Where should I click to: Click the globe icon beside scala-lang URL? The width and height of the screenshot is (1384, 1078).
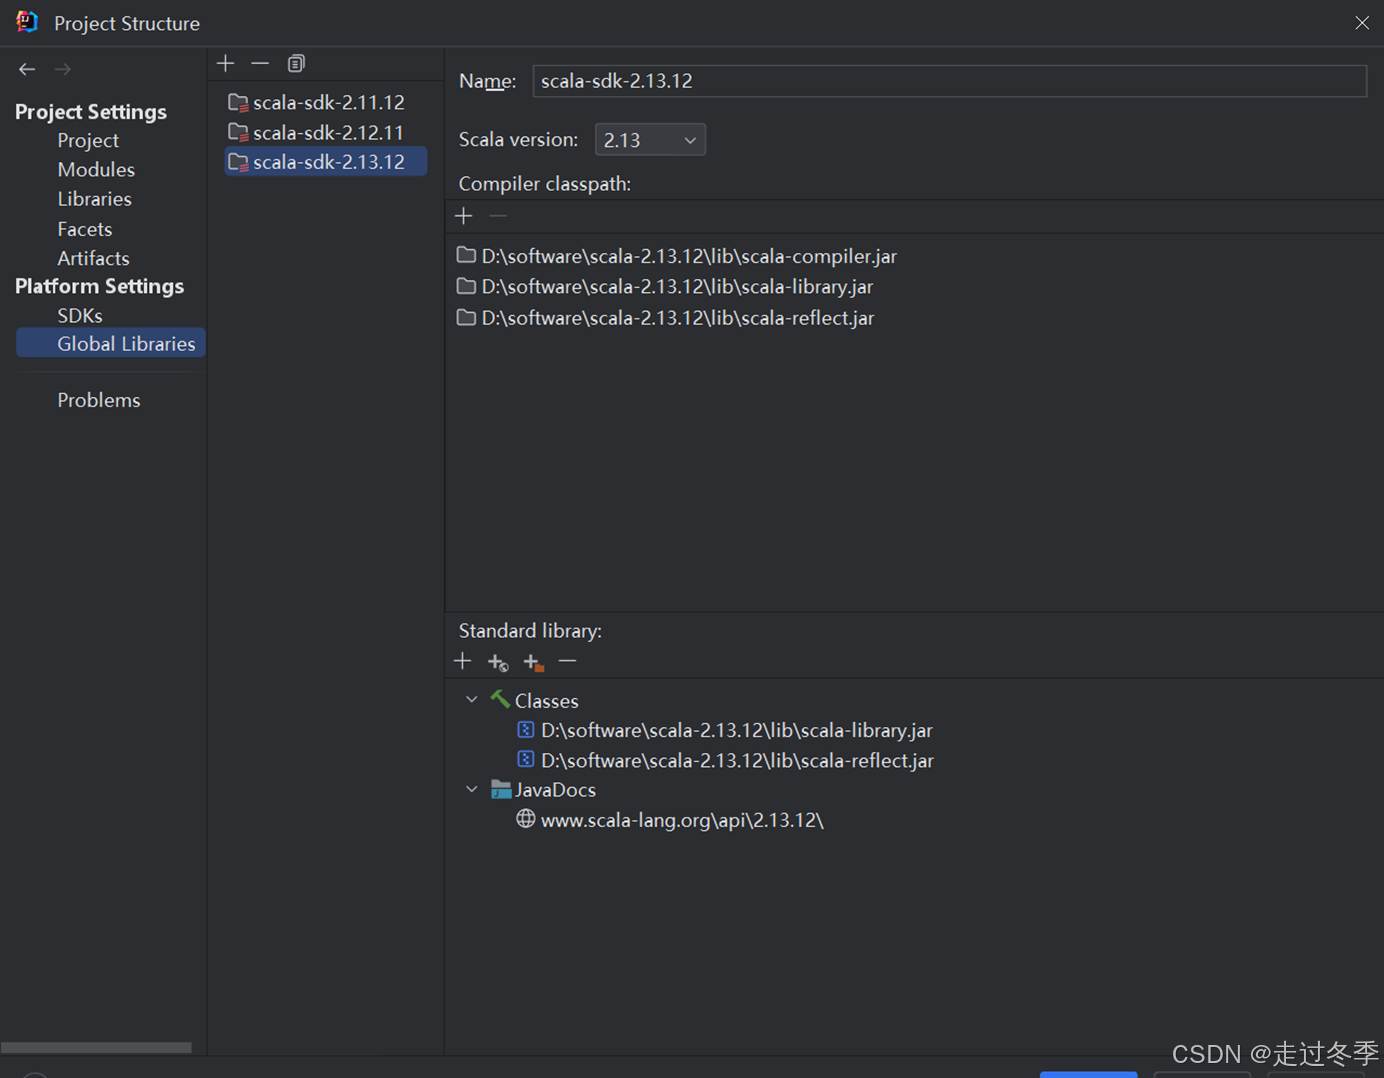[525, 819]
